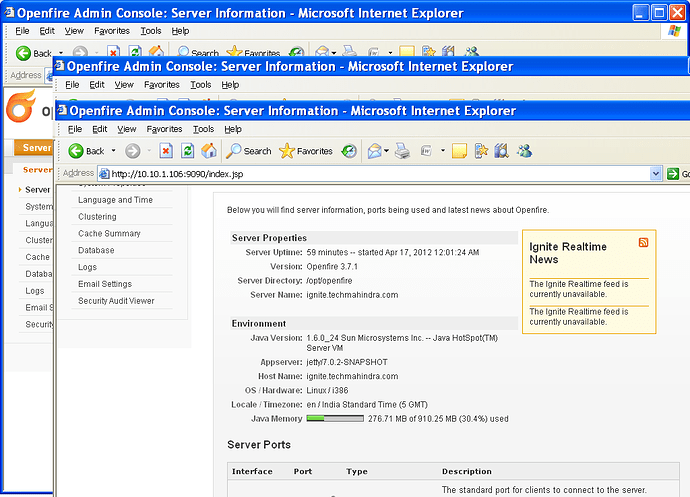690x497 pixels.
Task: Click the page icon in the front window title bar
Action: (62, 110)
